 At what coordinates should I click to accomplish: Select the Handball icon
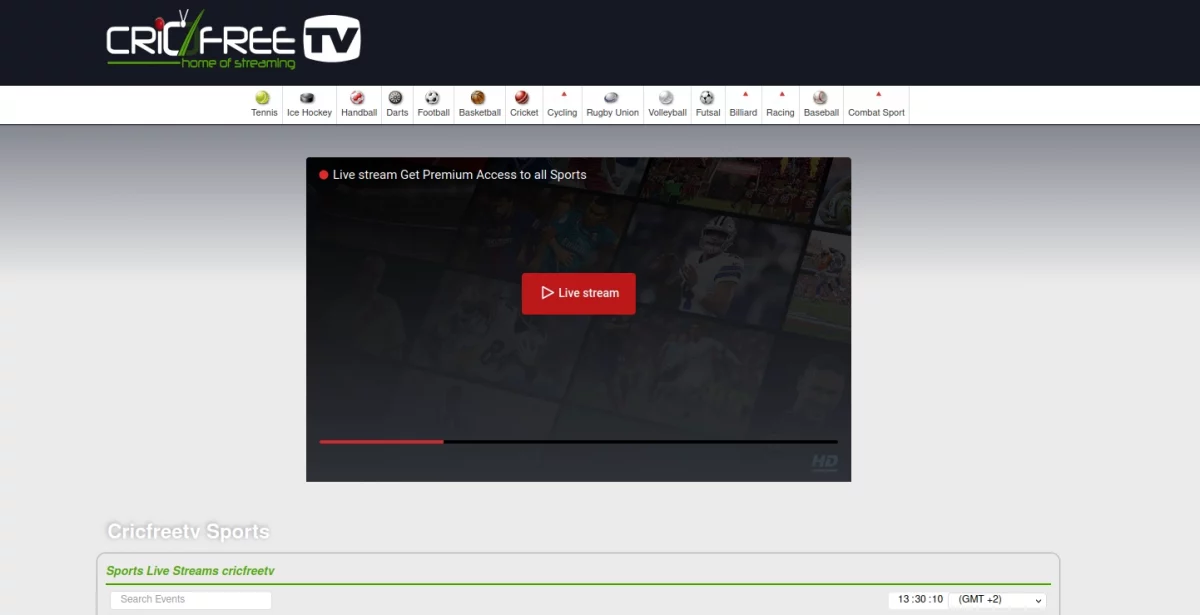[x=358, y=98]
